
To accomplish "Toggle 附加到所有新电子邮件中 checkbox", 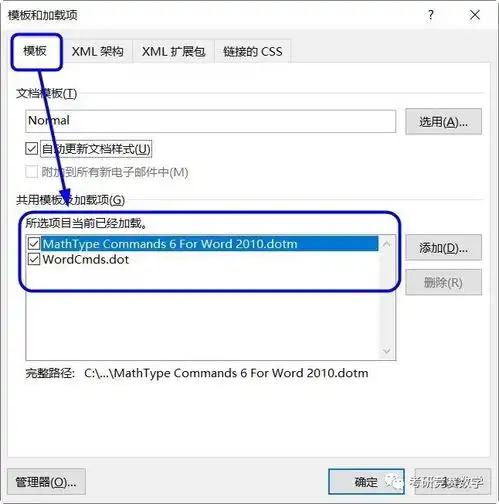I will coord(32,172).
